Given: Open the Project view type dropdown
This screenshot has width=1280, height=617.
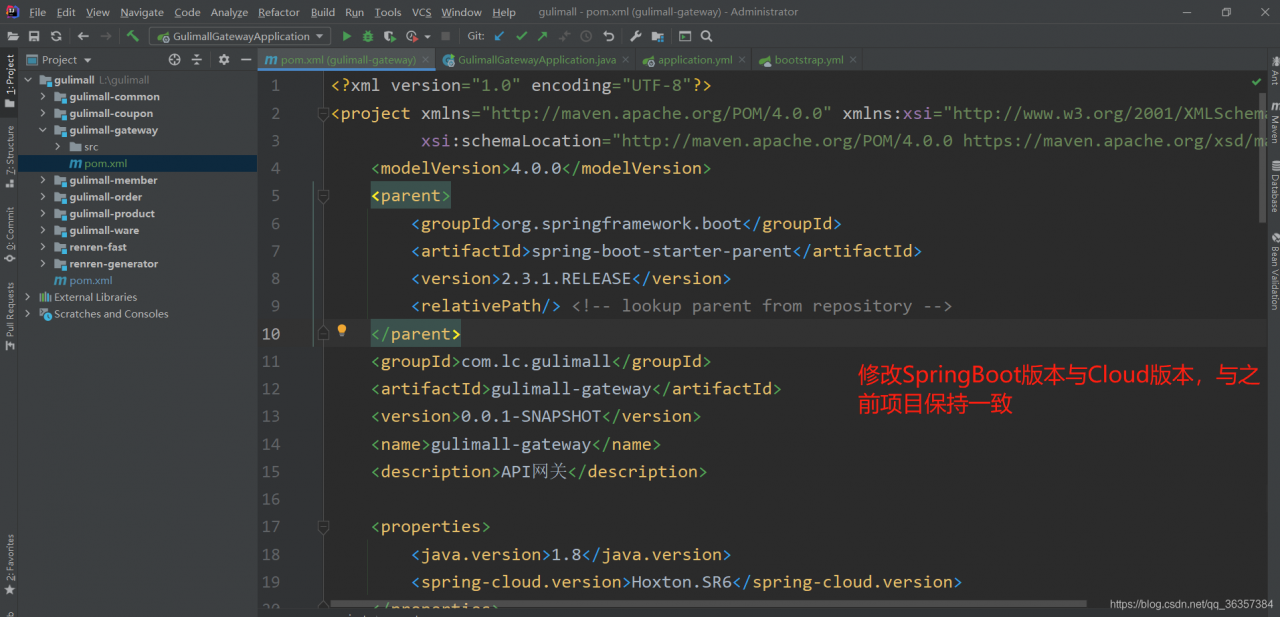Looking at the screenshot, I should pos(60,60).
